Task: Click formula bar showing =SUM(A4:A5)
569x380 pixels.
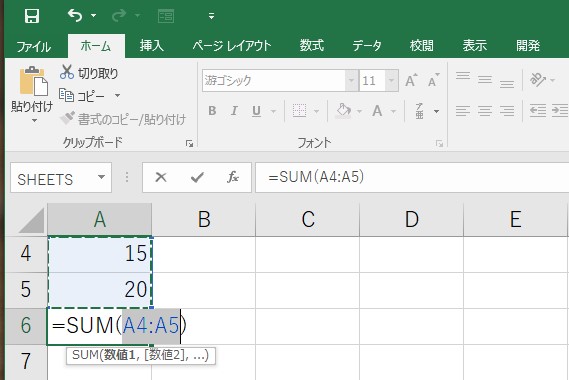Action: tap(412, 177)
